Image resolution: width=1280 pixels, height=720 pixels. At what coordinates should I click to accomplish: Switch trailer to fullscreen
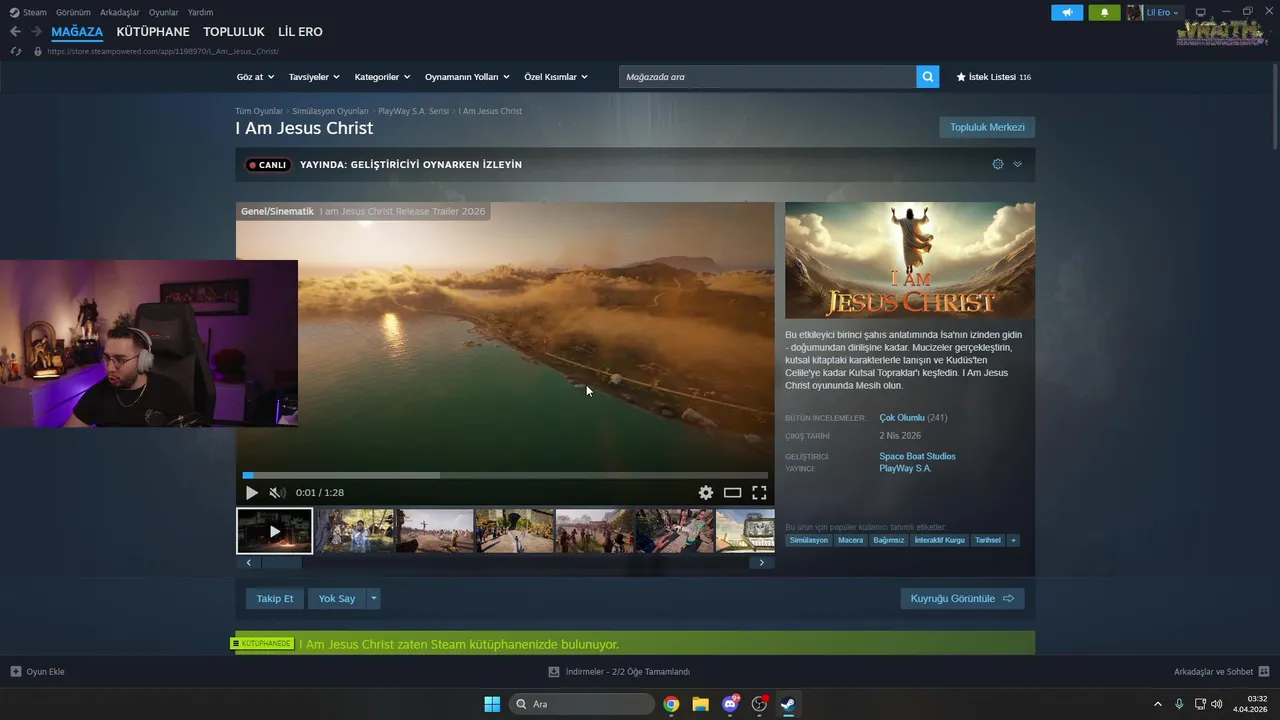[x=759, y=493]
